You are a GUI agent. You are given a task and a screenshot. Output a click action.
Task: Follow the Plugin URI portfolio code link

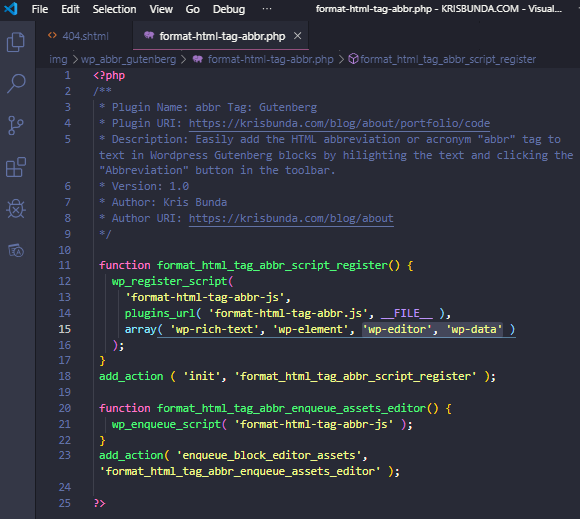[339, 123]
